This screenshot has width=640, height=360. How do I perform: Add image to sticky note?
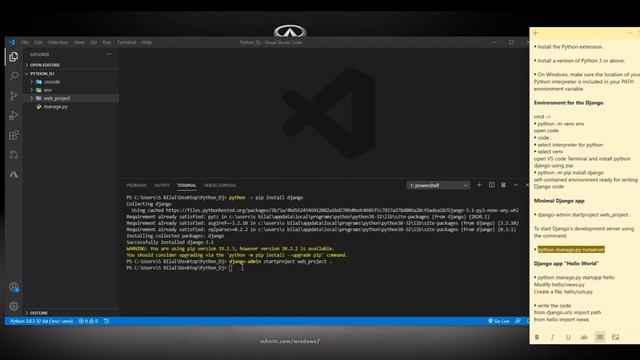point(616,337)
